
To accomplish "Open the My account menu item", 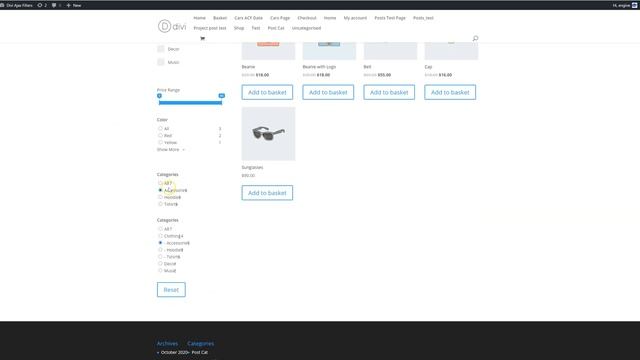I will pyautogui.click(x=355, y=18).
